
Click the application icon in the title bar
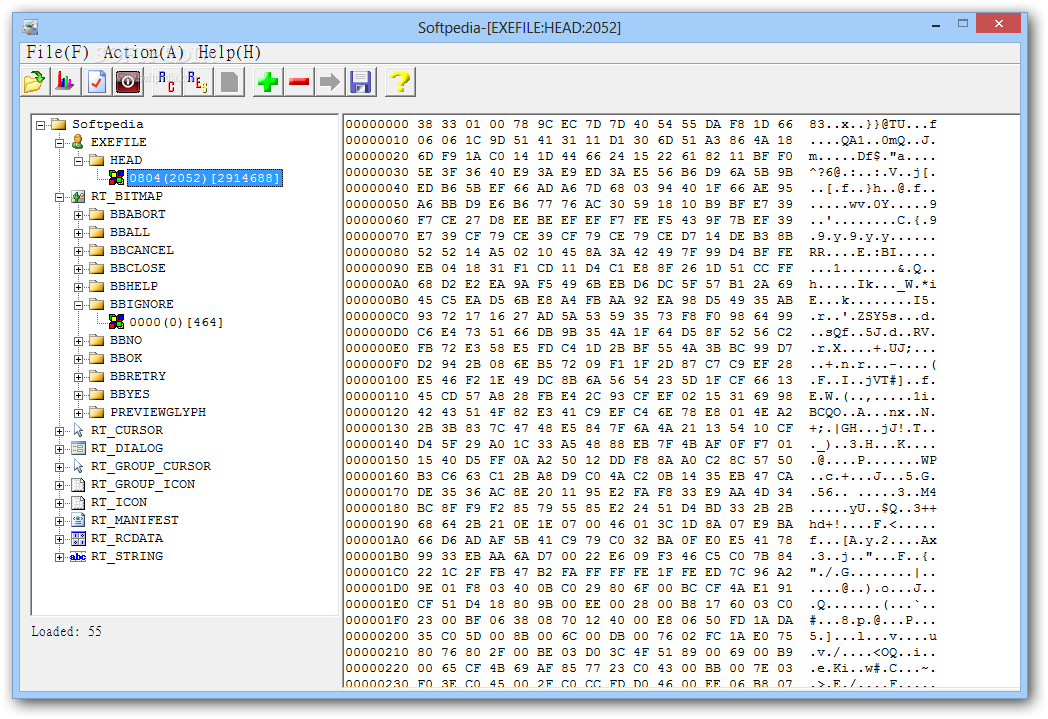point(30,27)
